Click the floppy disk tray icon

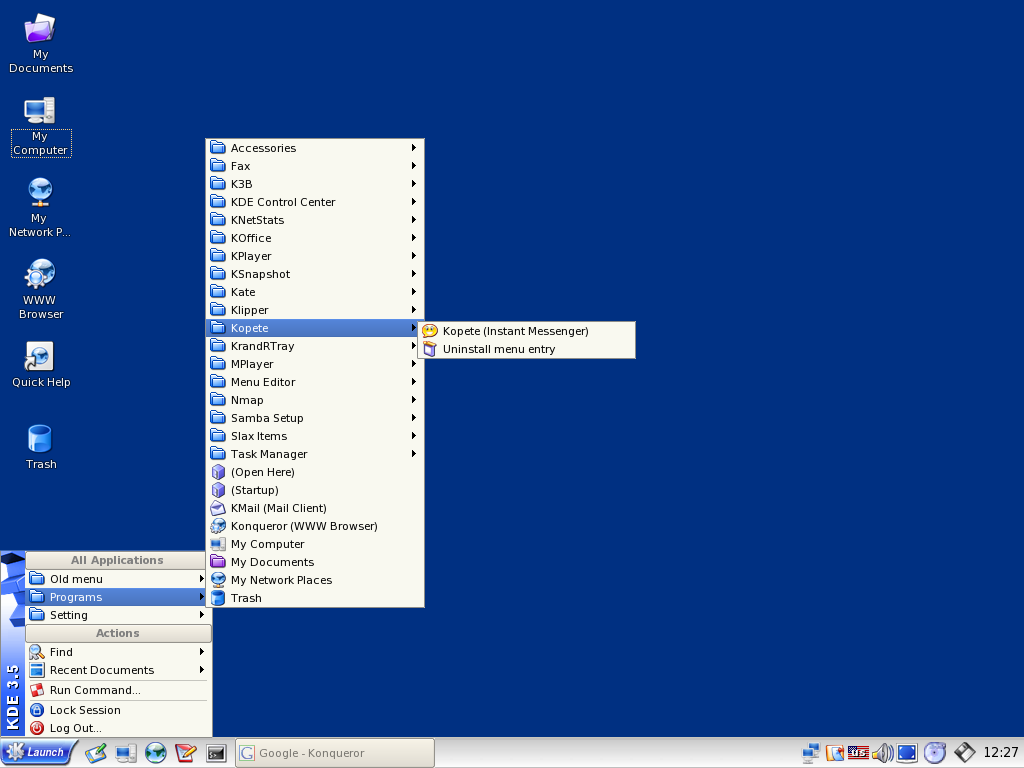click(965, 753)
